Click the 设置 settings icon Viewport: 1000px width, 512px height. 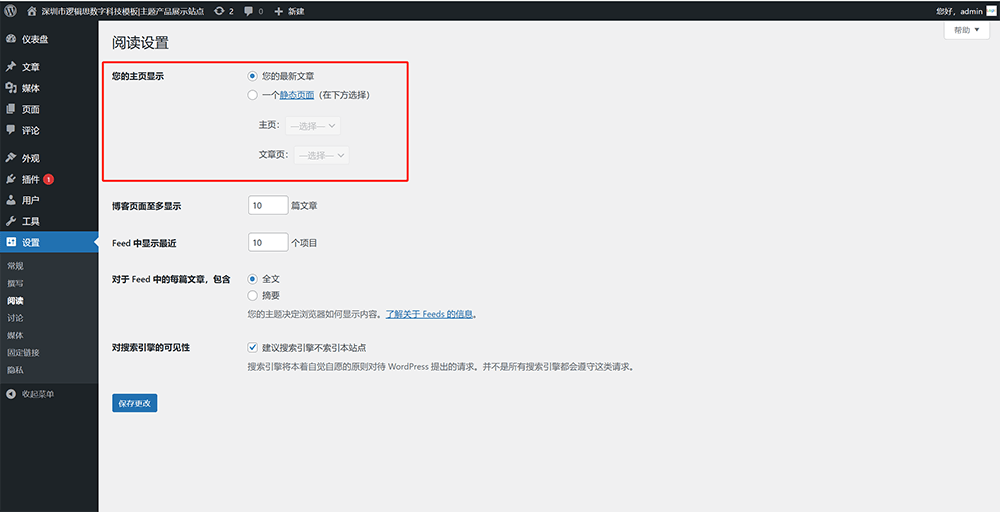(x=11, y=242)
